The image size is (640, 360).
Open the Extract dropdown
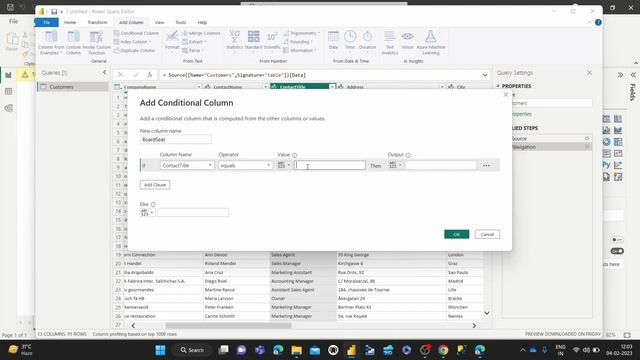pyautogui.click(x=194, y=42)
